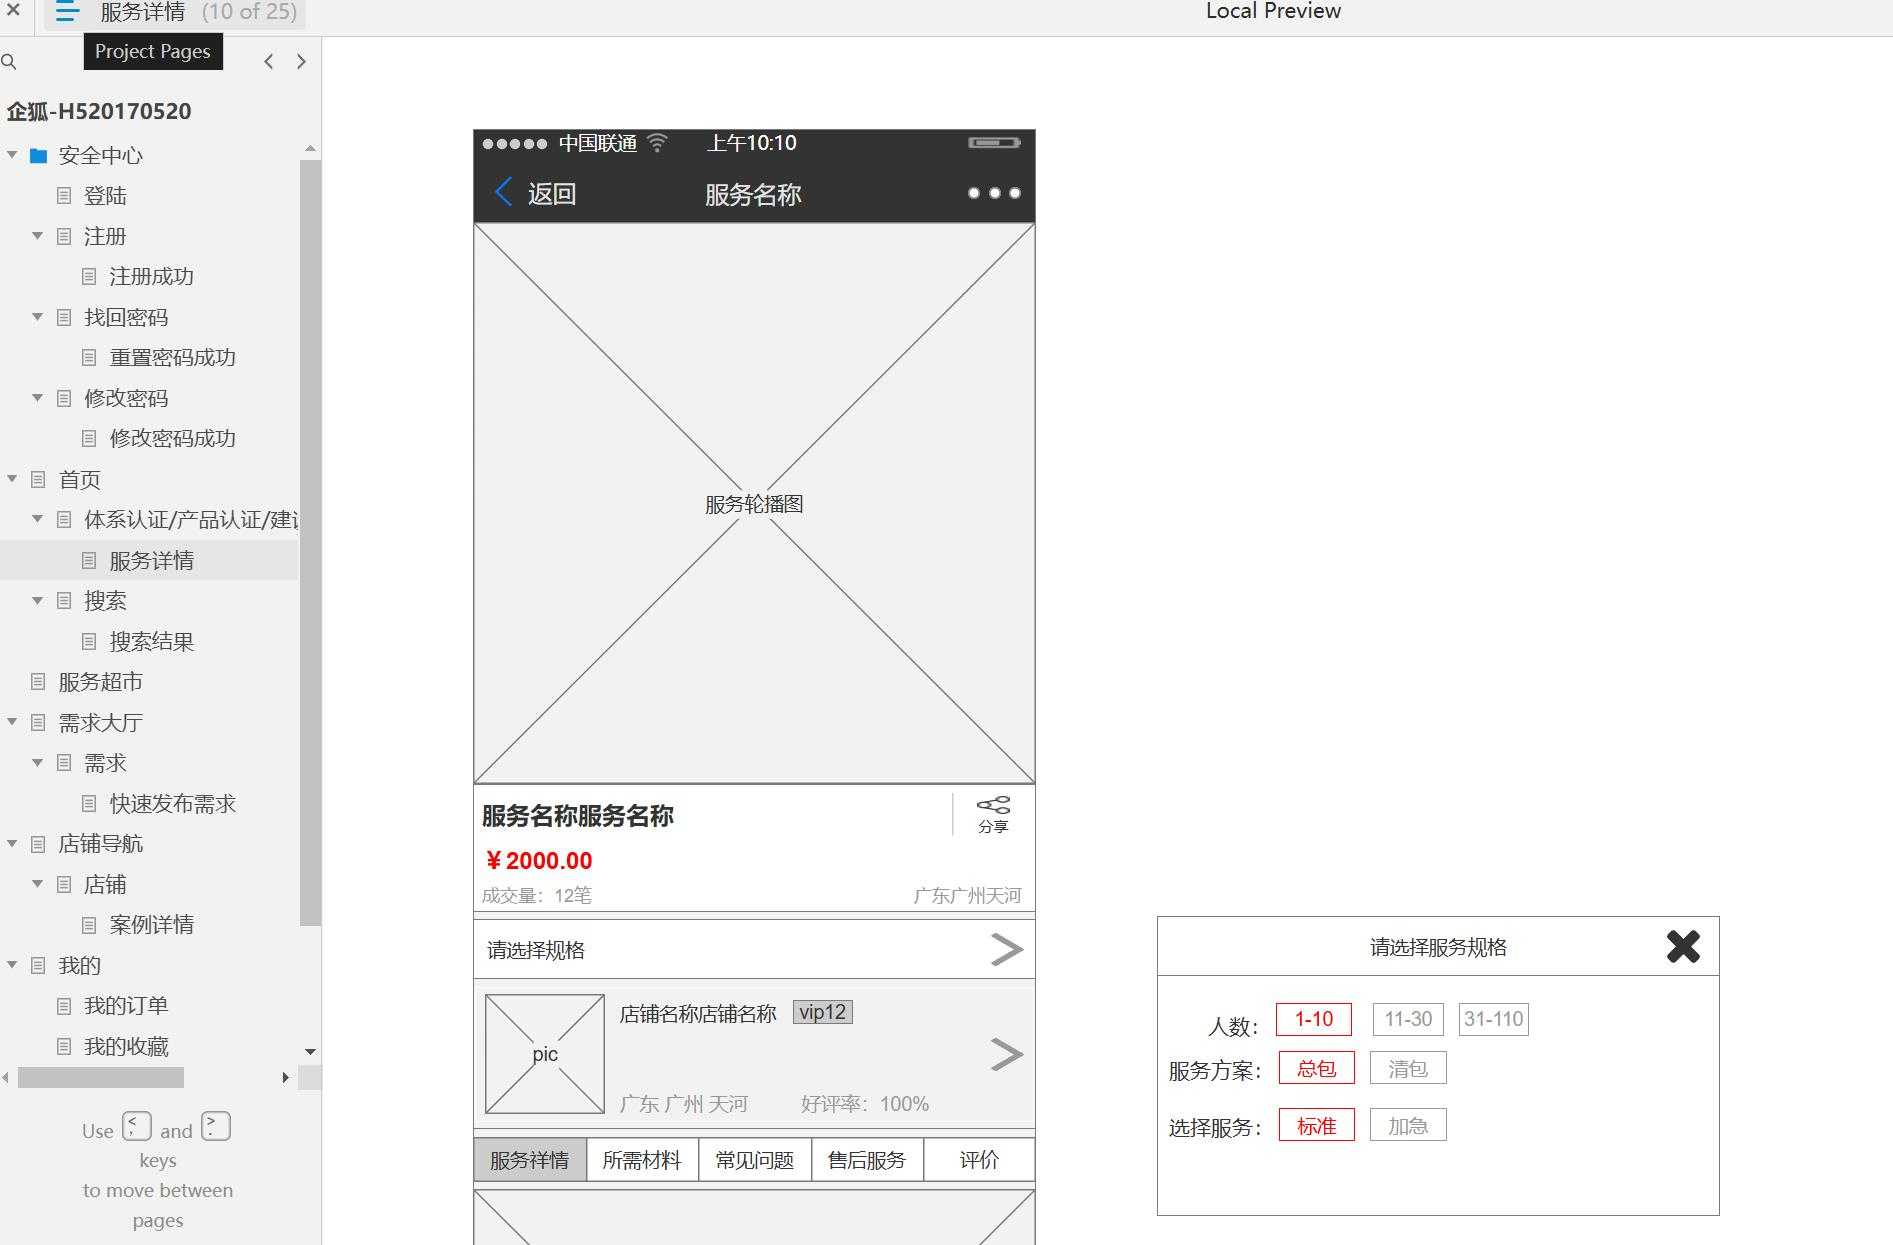The image size is (1893, 1245).
Task: Go to previous page with left arrow
Action: pyautogui.click(x=268, y=61)
